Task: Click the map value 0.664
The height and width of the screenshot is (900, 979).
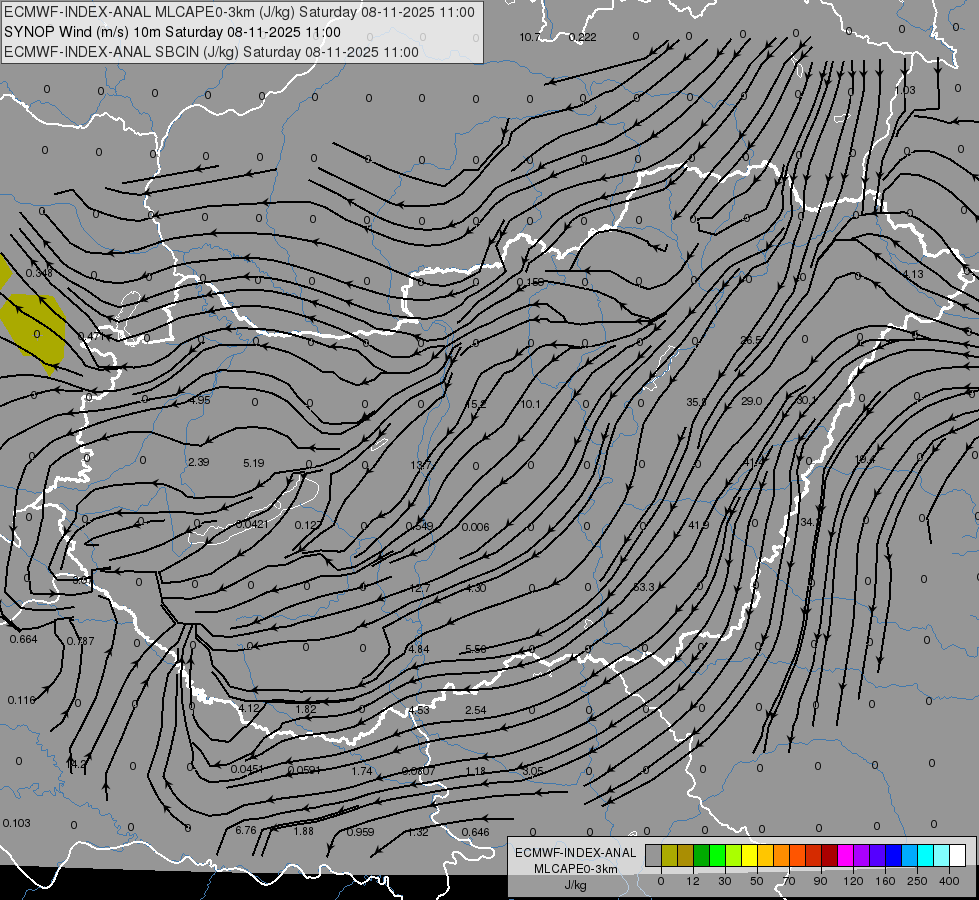Action: (x=24, y=639)
